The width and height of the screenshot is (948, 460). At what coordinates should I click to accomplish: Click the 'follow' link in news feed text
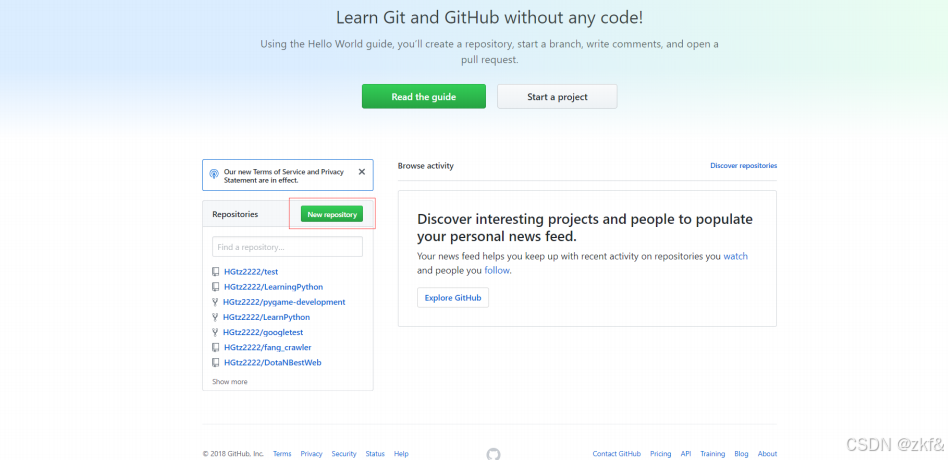point(497,271)
